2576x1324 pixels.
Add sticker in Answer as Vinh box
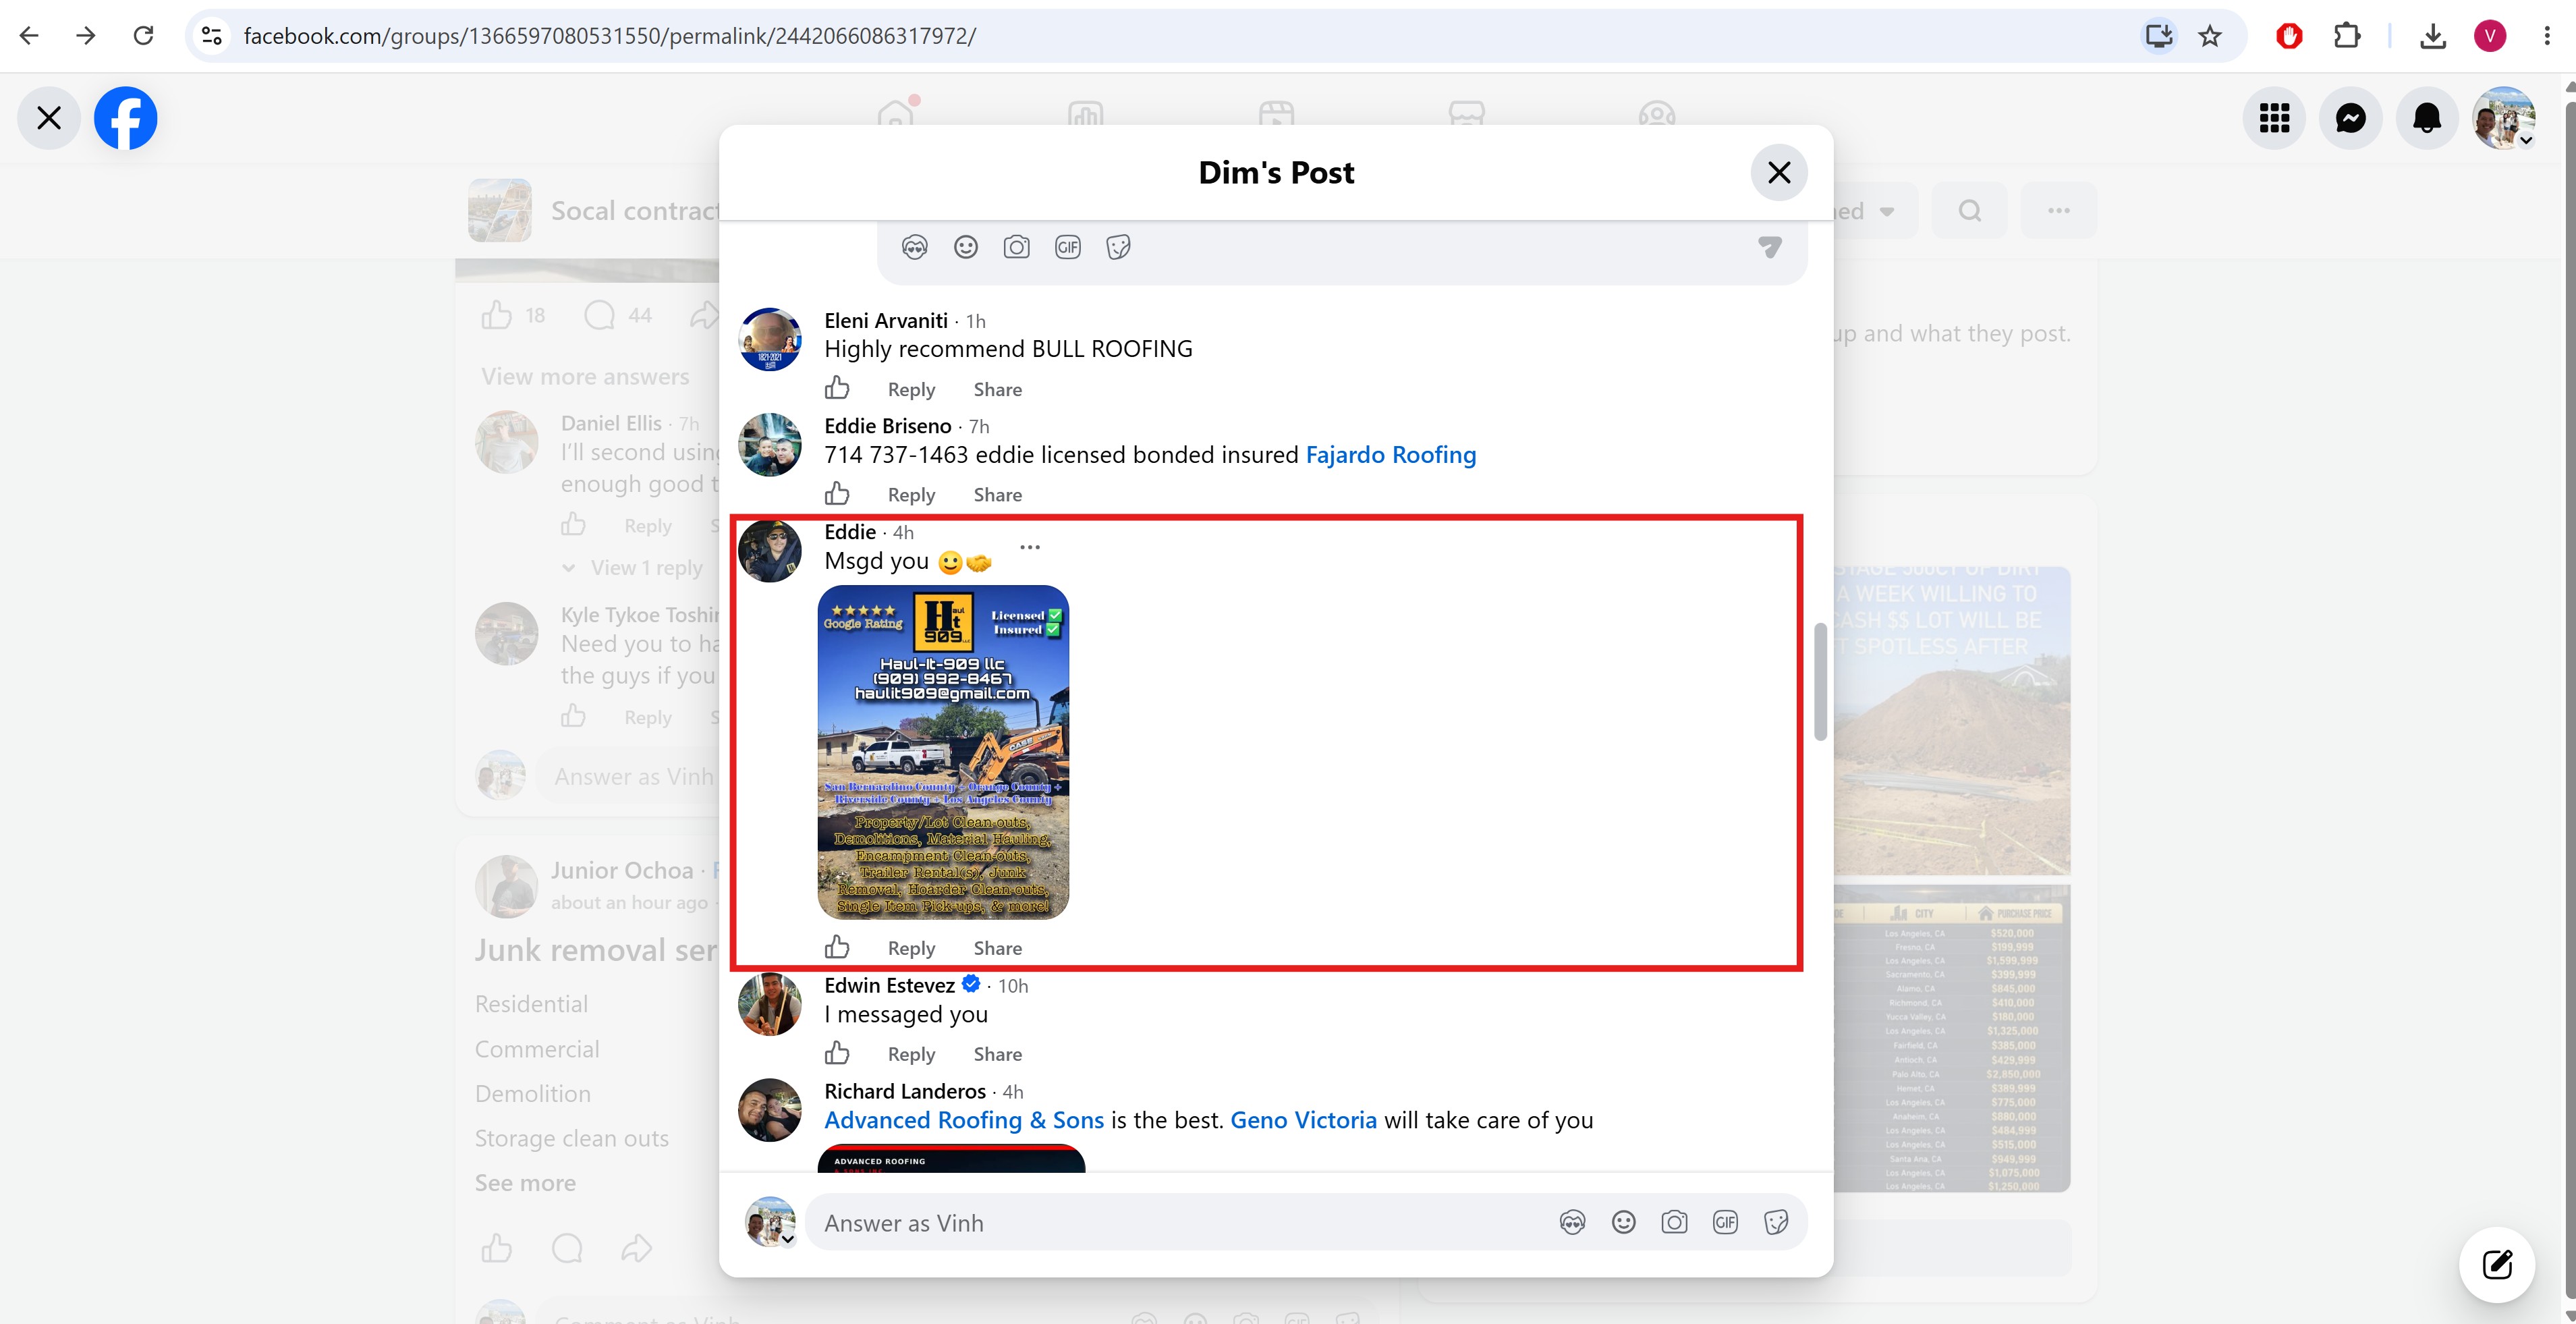tap(1777, 1222)
